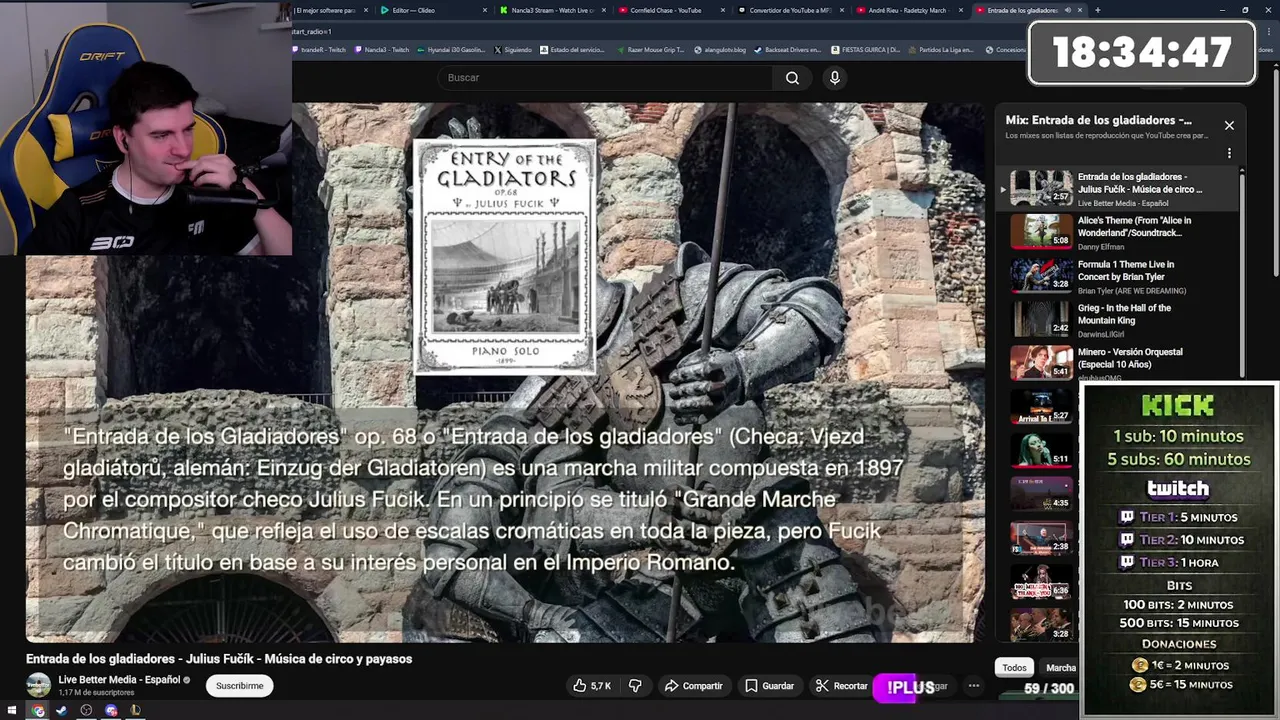Open Estado del servicio bookmark
Screen dimensions: 1280x720
[572, 49]
